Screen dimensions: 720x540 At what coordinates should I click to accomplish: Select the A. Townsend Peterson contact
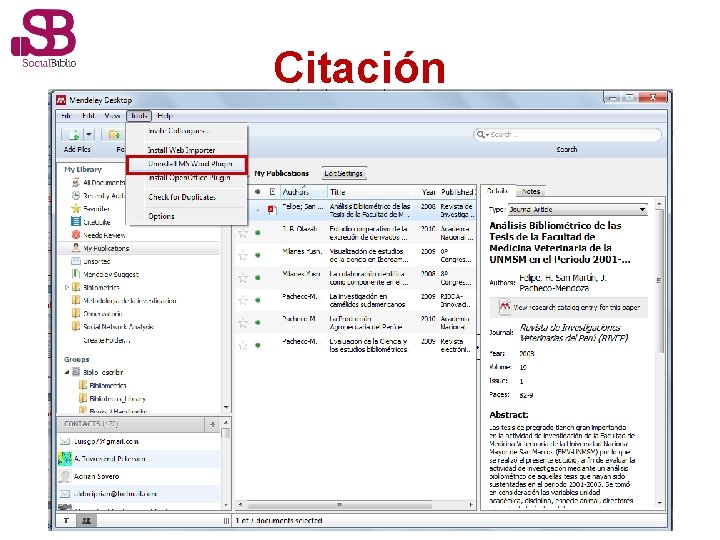pyautogui.click(x=139, y=459)
